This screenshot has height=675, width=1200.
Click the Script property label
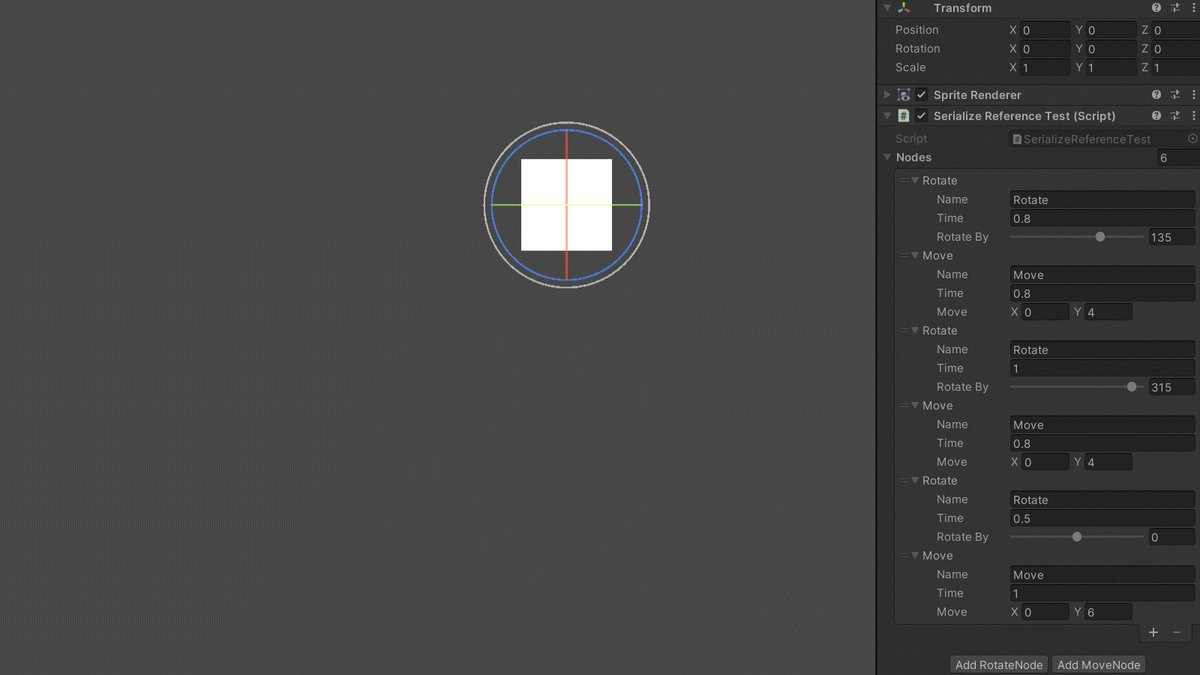click(911, 139)
